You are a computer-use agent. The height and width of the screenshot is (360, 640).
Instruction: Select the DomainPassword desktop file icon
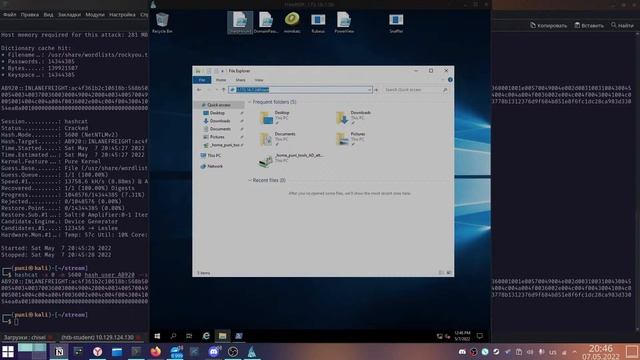[266, 22]
